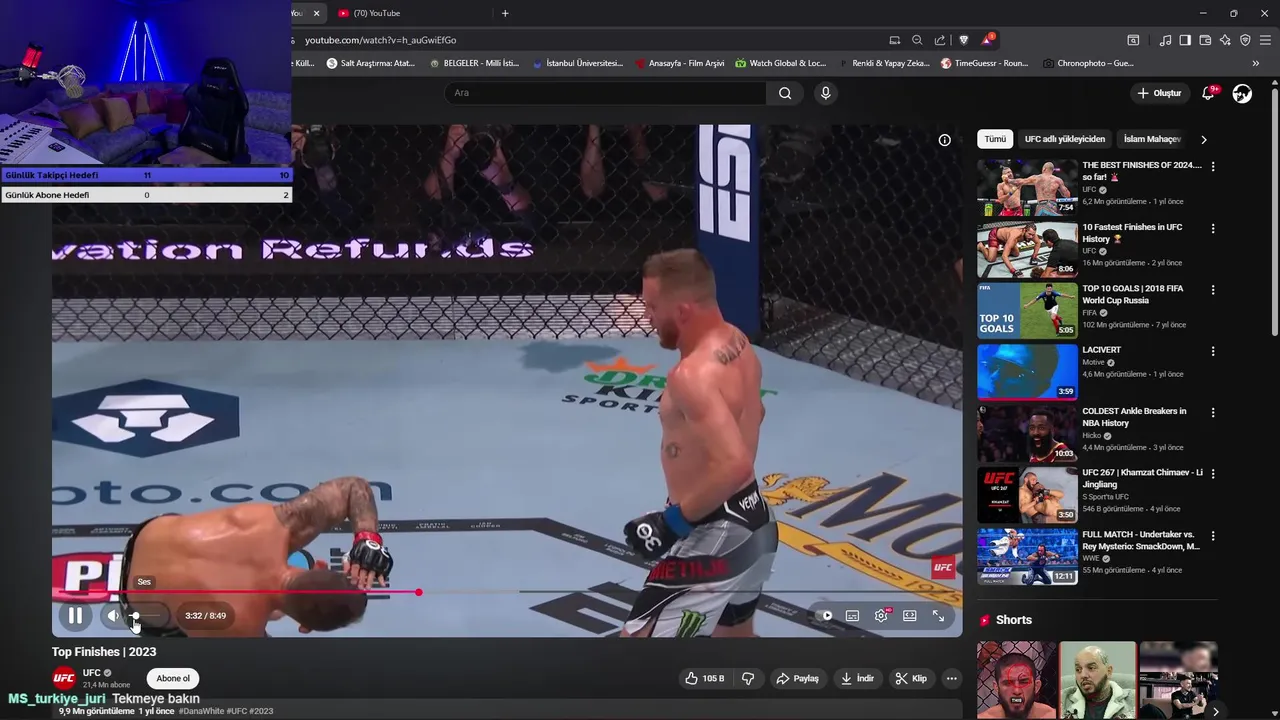Toggle subtitles with the captions icon

[852, 616]
